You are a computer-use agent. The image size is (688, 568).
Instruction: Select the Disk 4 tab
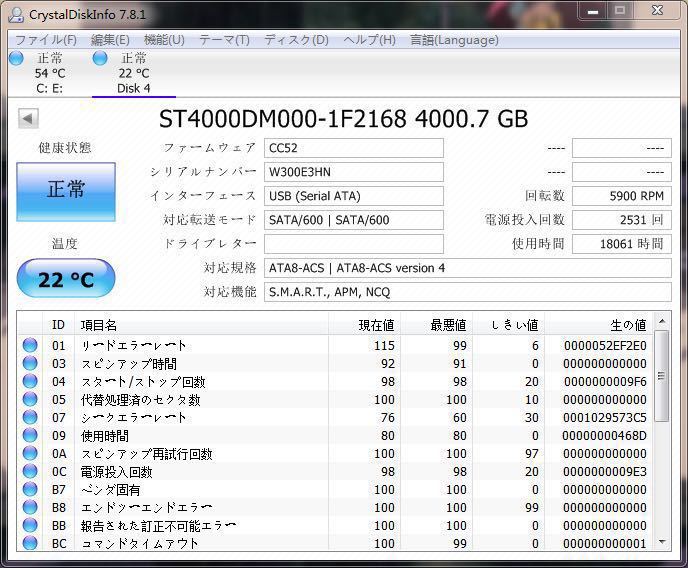click(x=134, y=73)
